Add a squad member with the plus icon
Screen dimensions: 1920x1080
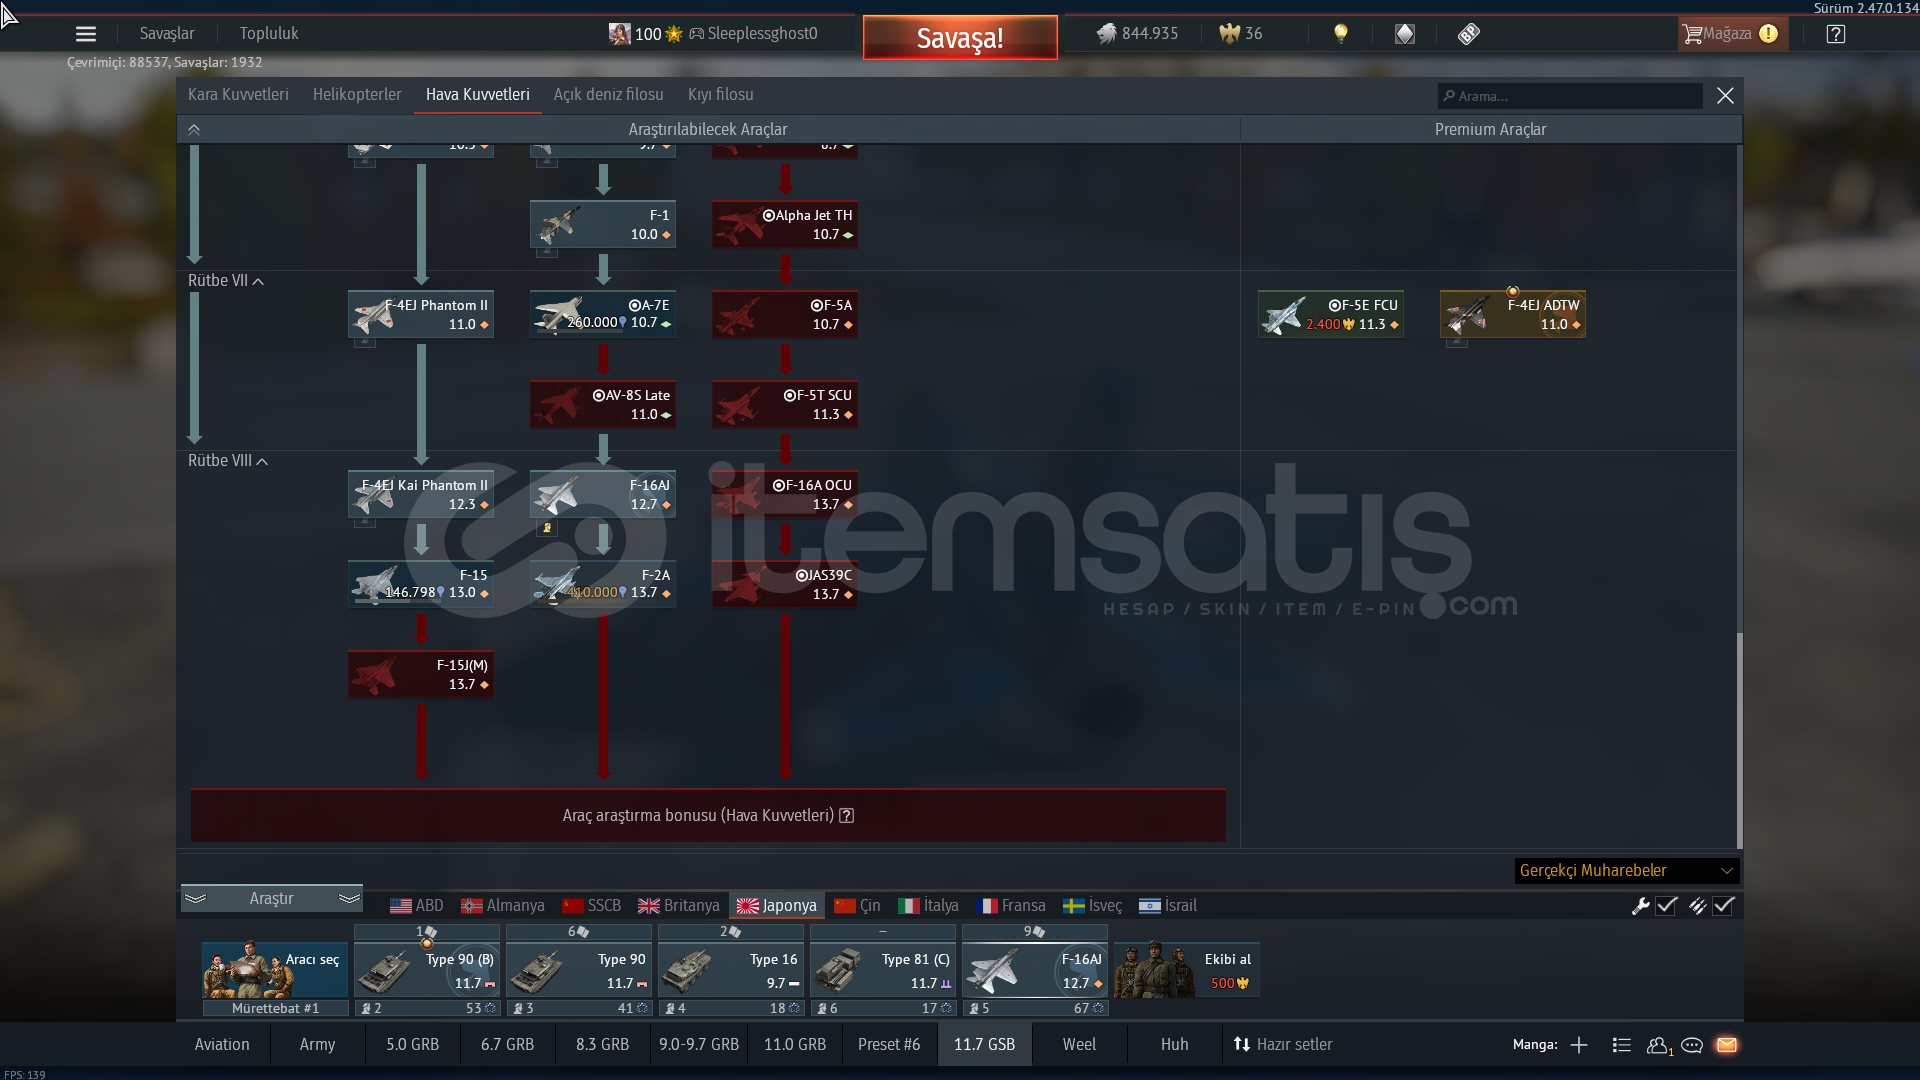(1579, 1045)
